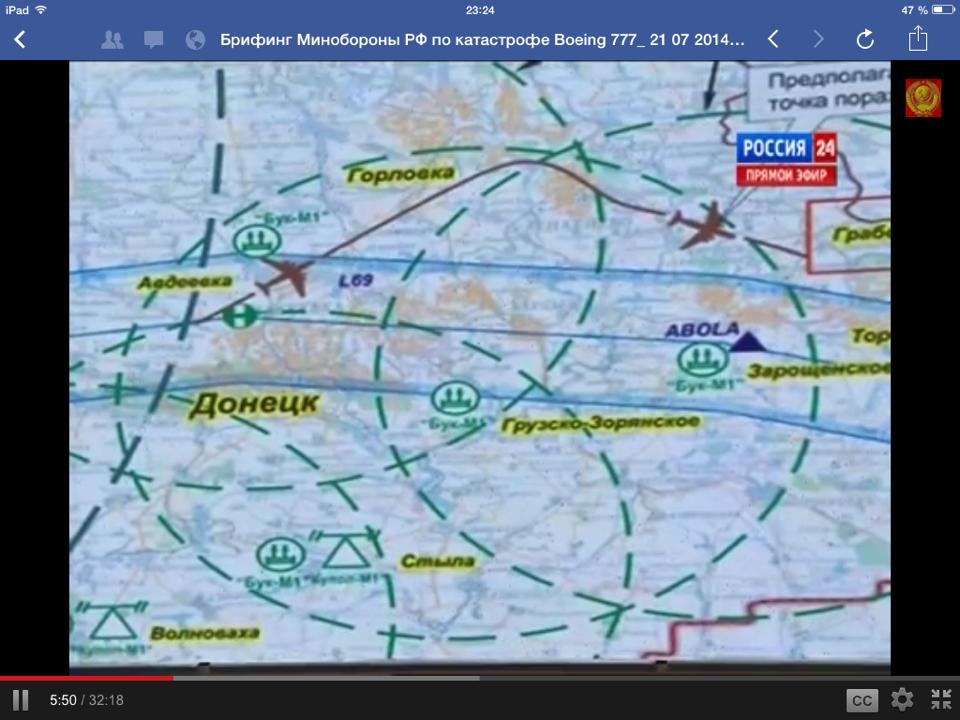The height and width of the screenshot is (720, 960).
Task: Click the Soviet emblem channel avatar
Action: (x=923, y=98)
